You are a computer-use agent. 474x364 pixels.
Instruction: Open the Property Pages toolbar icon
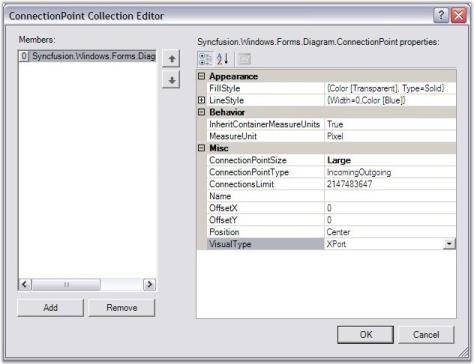point(244,59)
